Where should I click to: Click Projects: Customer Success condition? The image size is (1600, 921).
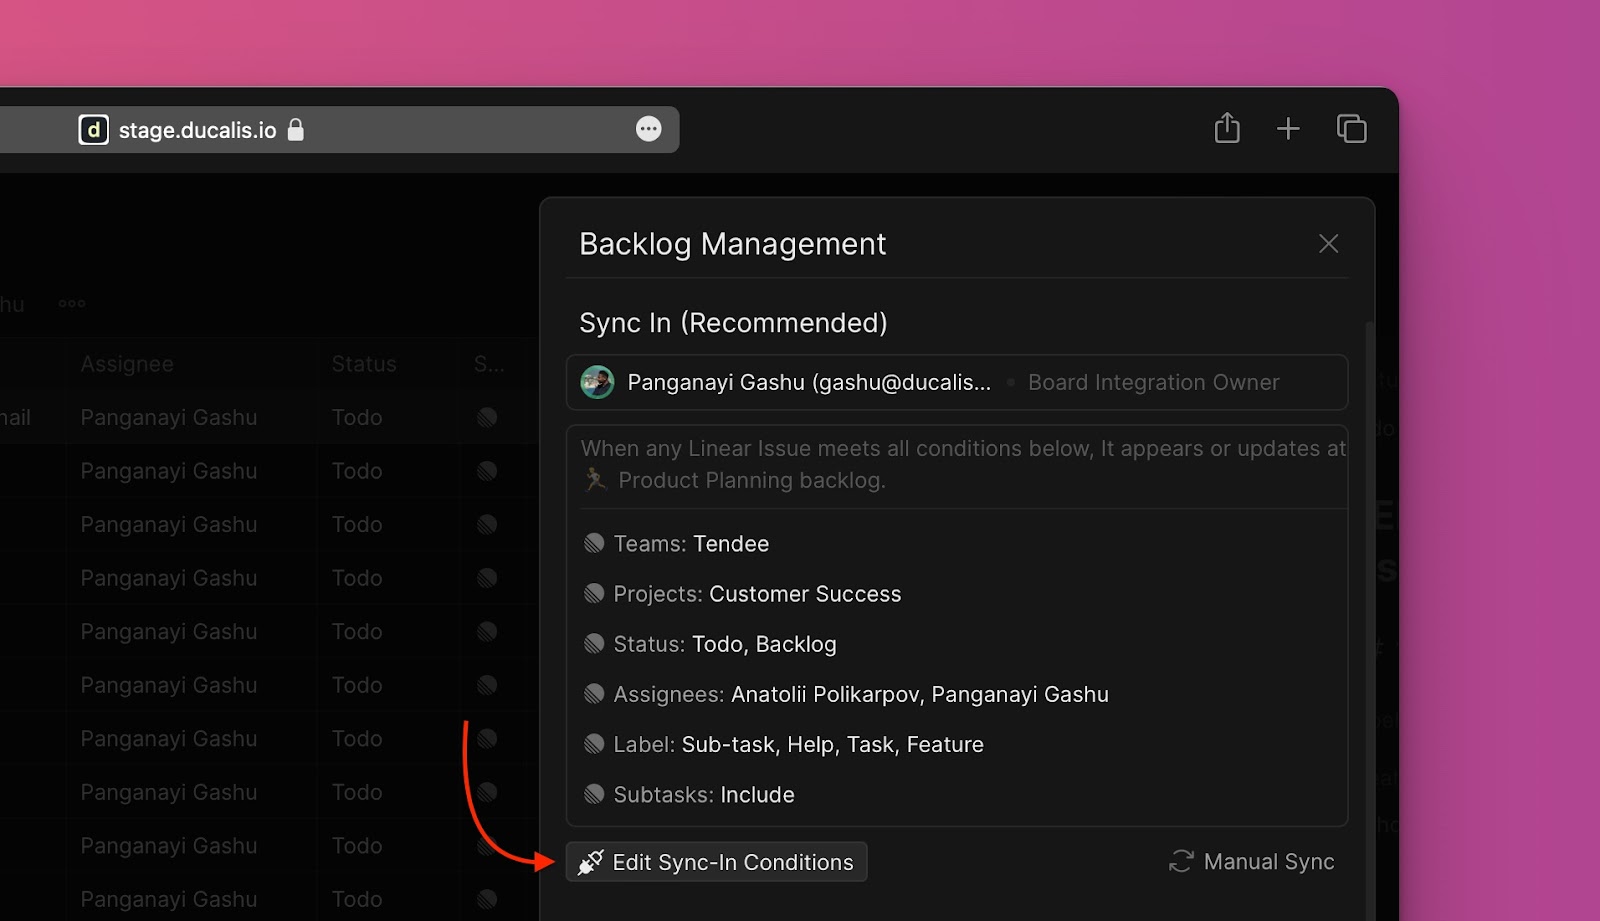point(742,594)
